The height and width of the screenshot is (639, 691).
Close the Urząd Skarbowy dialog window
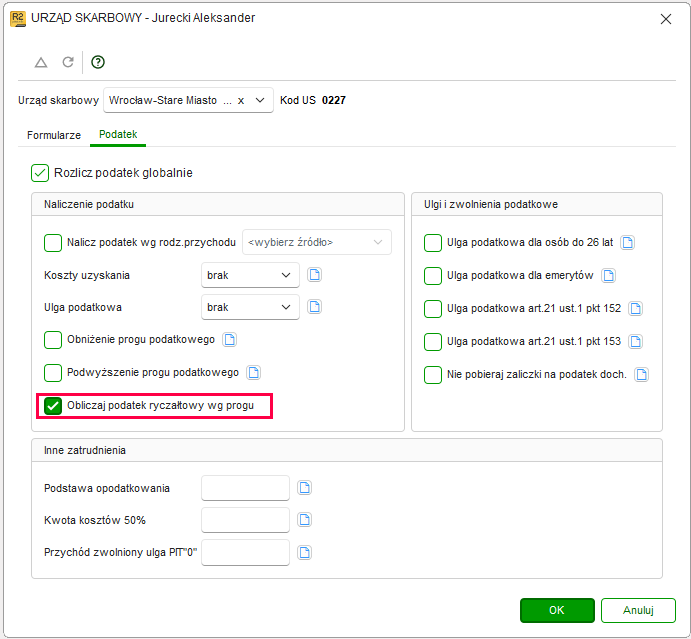[666, 19]
